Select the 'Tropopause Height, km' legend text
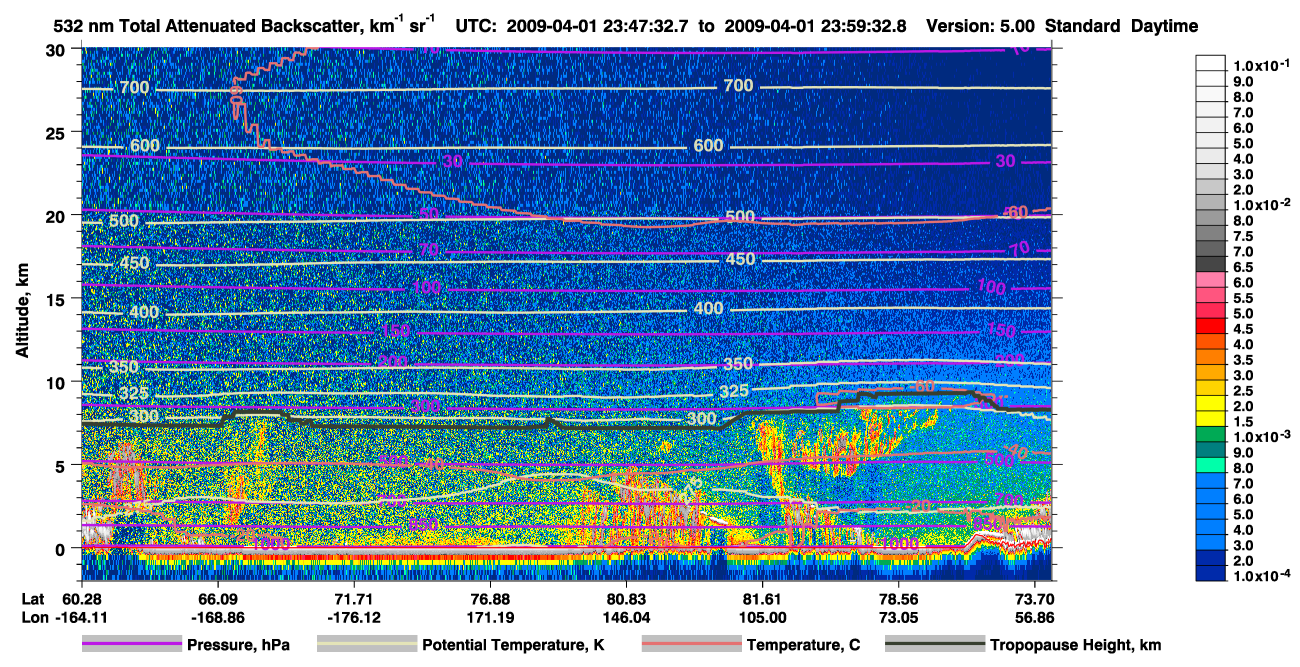Image resolution: width=1300 pixels, height=667 pixels. (x=1076, y=646)
